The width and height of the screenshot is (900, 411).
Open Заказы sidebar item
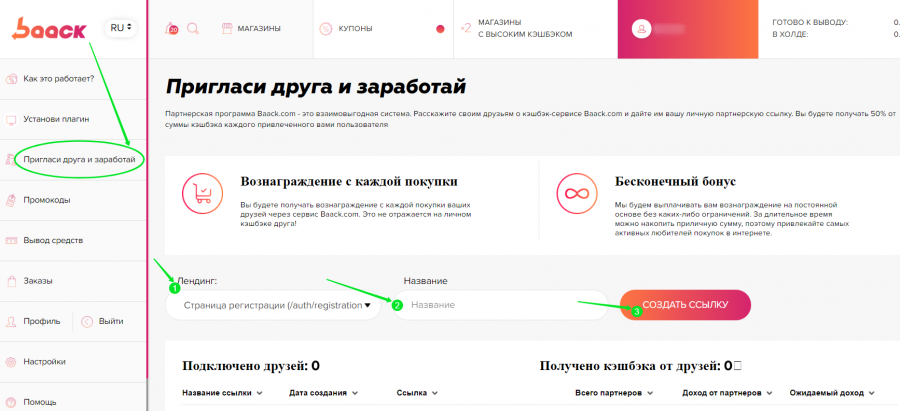point(38,281)
